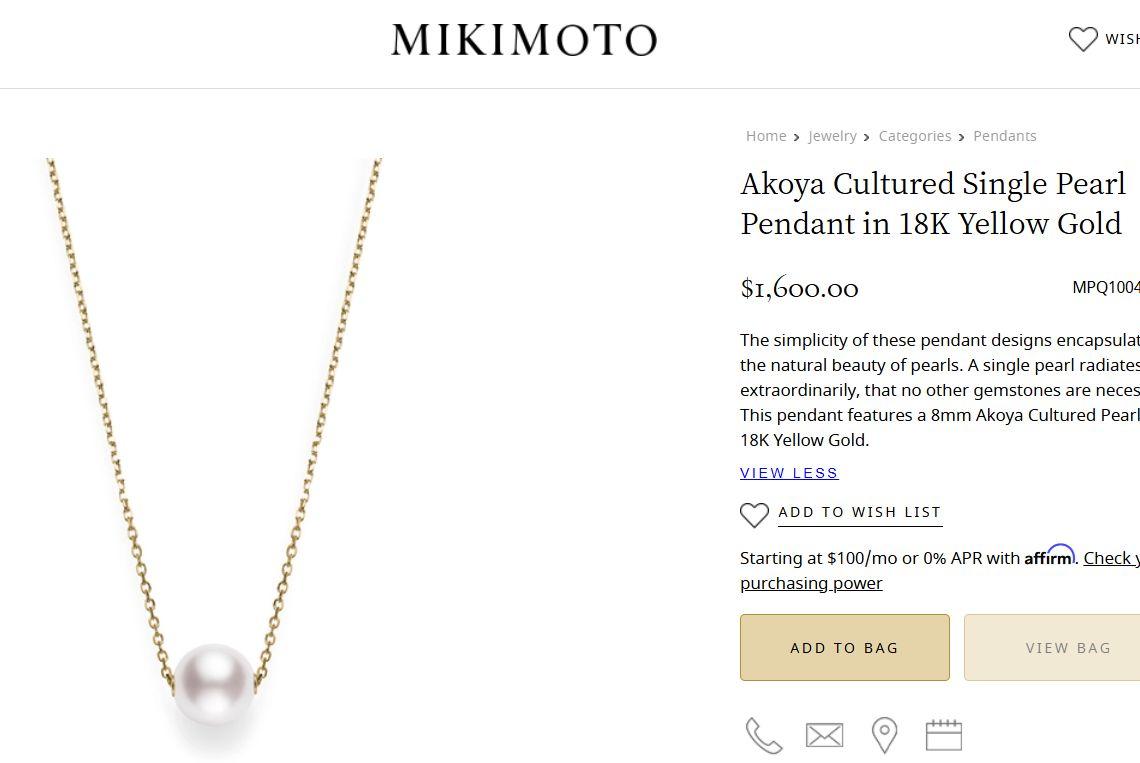Click the store locator pin icon
Screen dimensions: 1140x763
pyautogui.click(x=884, y=736)
